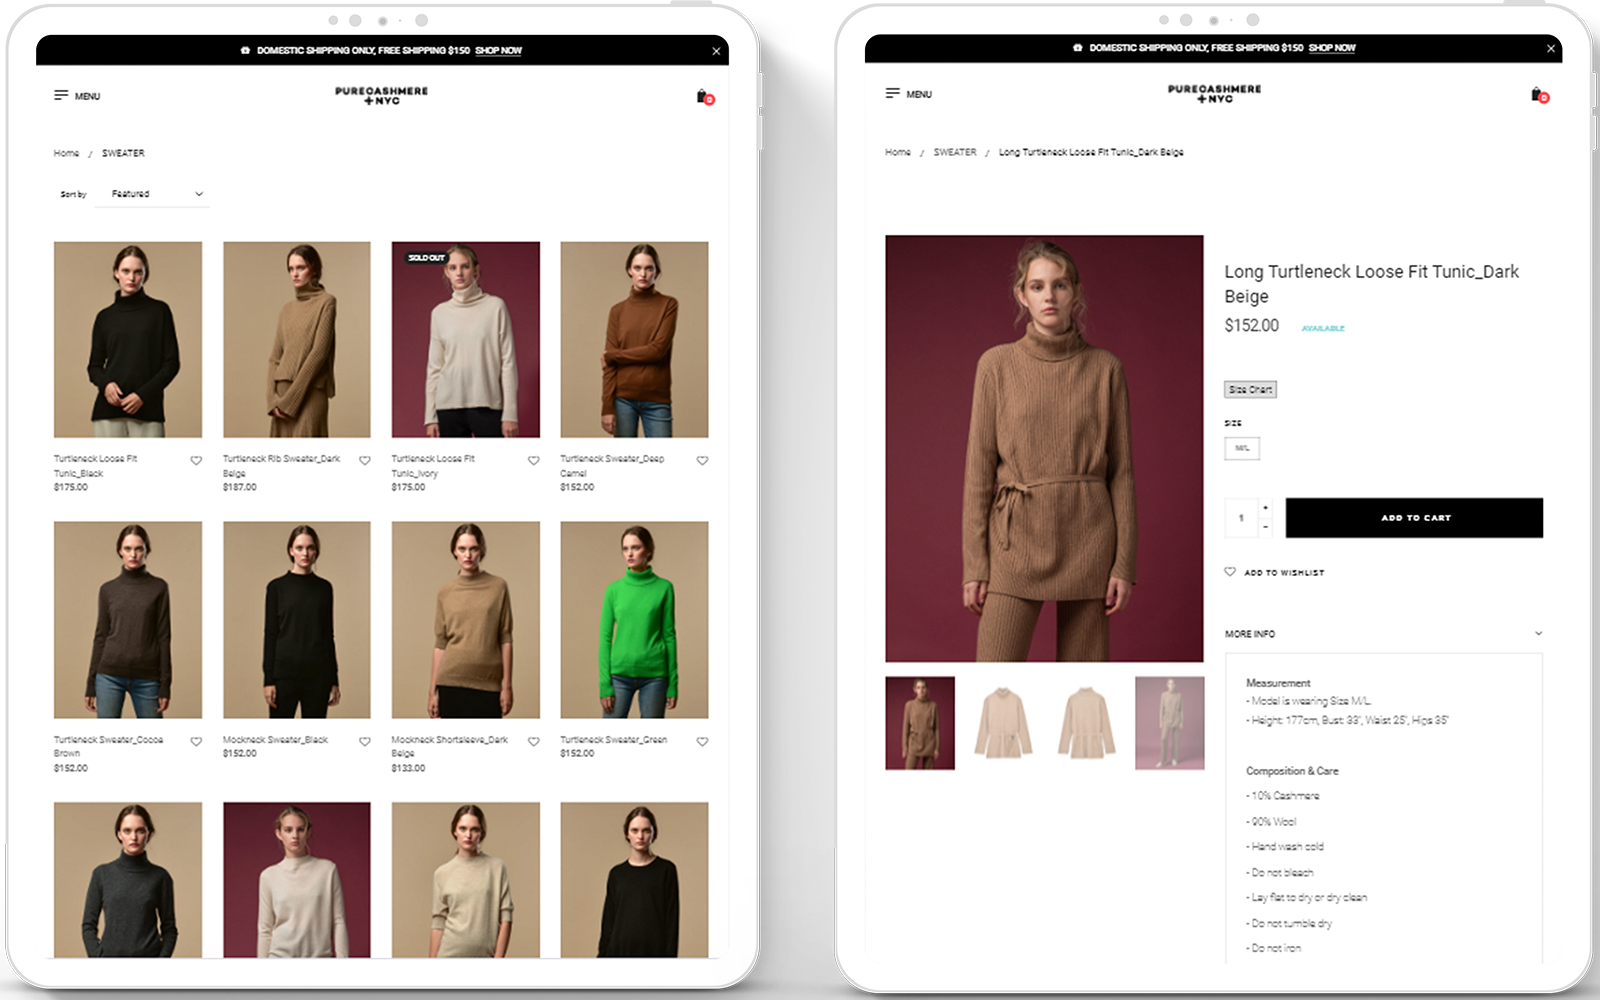Open Mockneck Shortsleeve_Dark Beige product image
Image resolution: width=1600 pixels, height=1000 pixels.
[466, 620]
